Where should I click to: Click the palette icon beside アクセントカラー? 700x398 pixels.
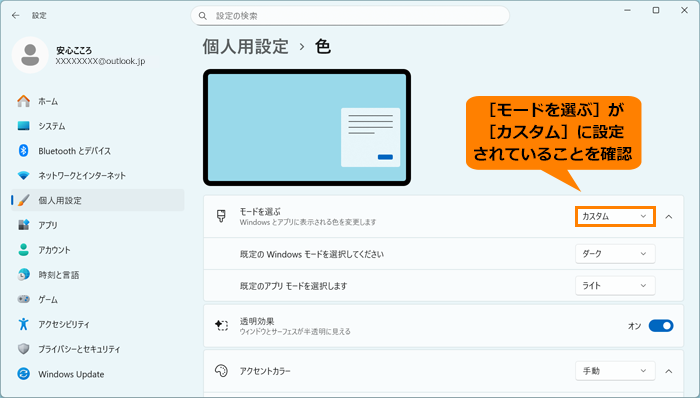pos(221,371)
